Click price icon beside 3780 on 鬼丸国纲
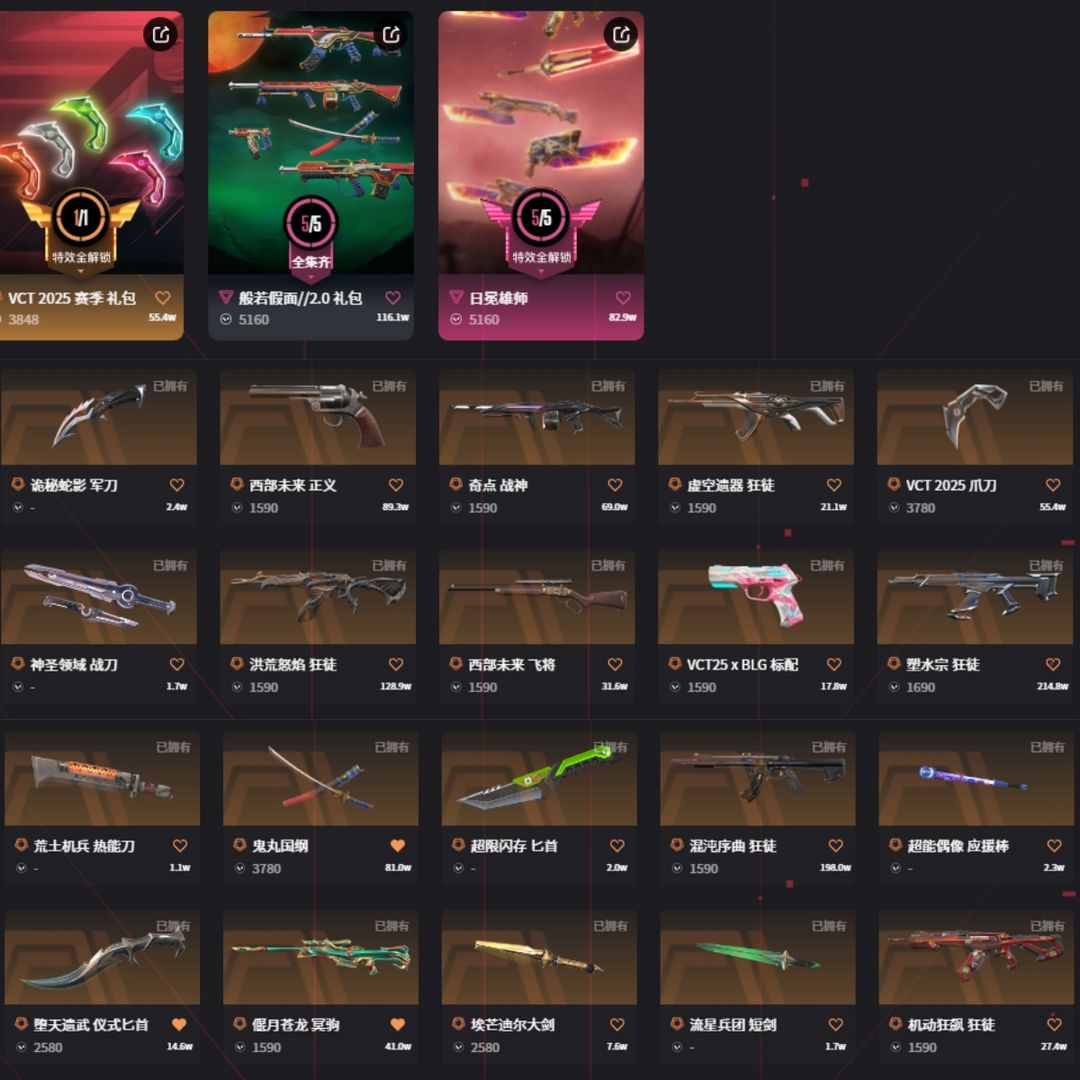Viewport: 1080px width, 1080px height. click(x=240, y=869)
